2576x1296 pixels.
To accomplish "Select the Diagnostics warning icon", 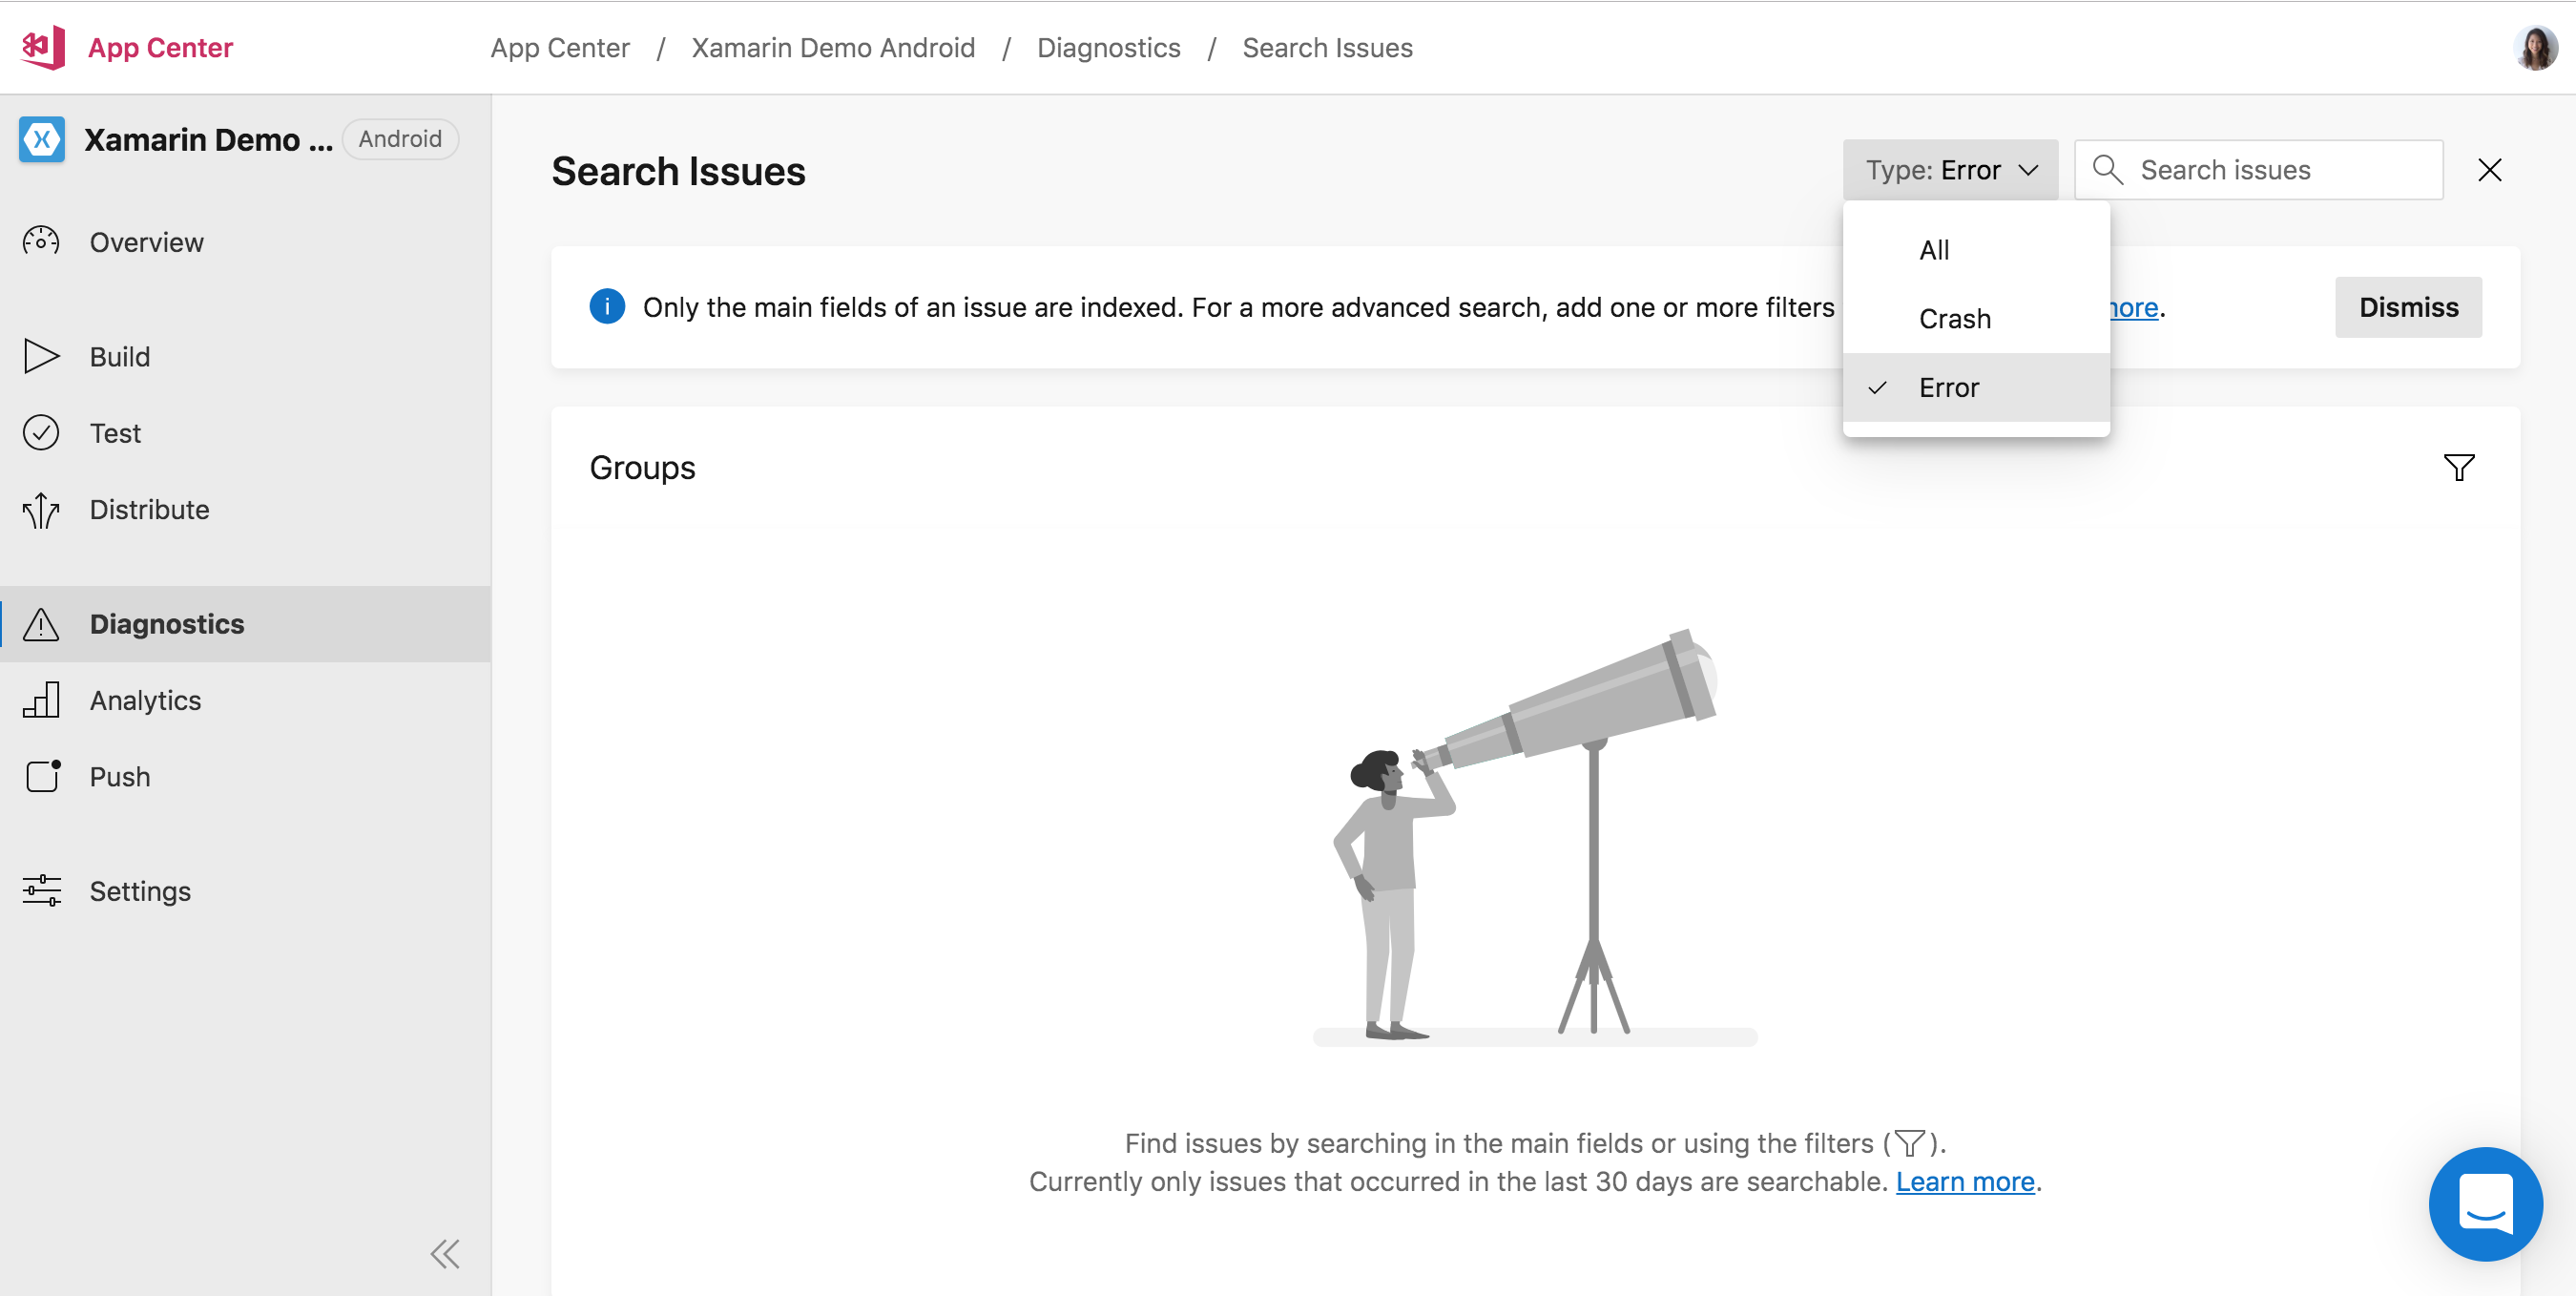I will (x=41, y=624).
